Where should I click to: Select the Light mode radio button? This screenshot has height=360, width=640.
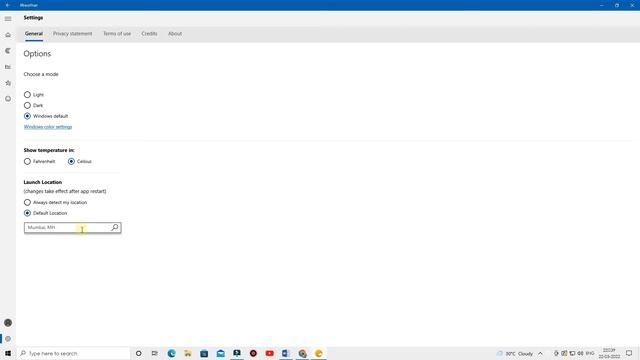27,95
